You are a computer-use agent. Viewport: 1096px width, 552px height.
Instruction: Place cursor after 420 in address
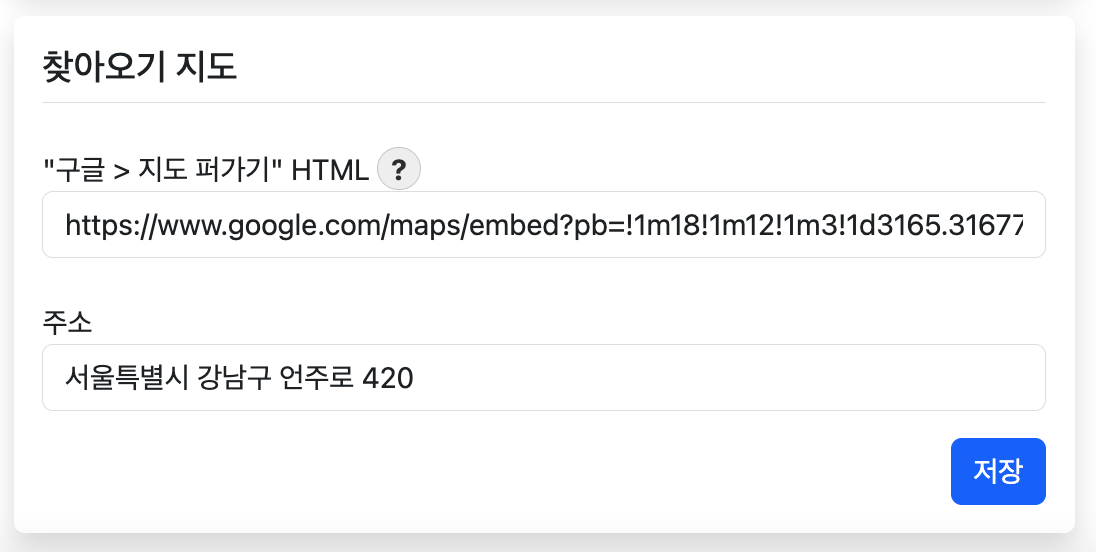pos(415,378)
